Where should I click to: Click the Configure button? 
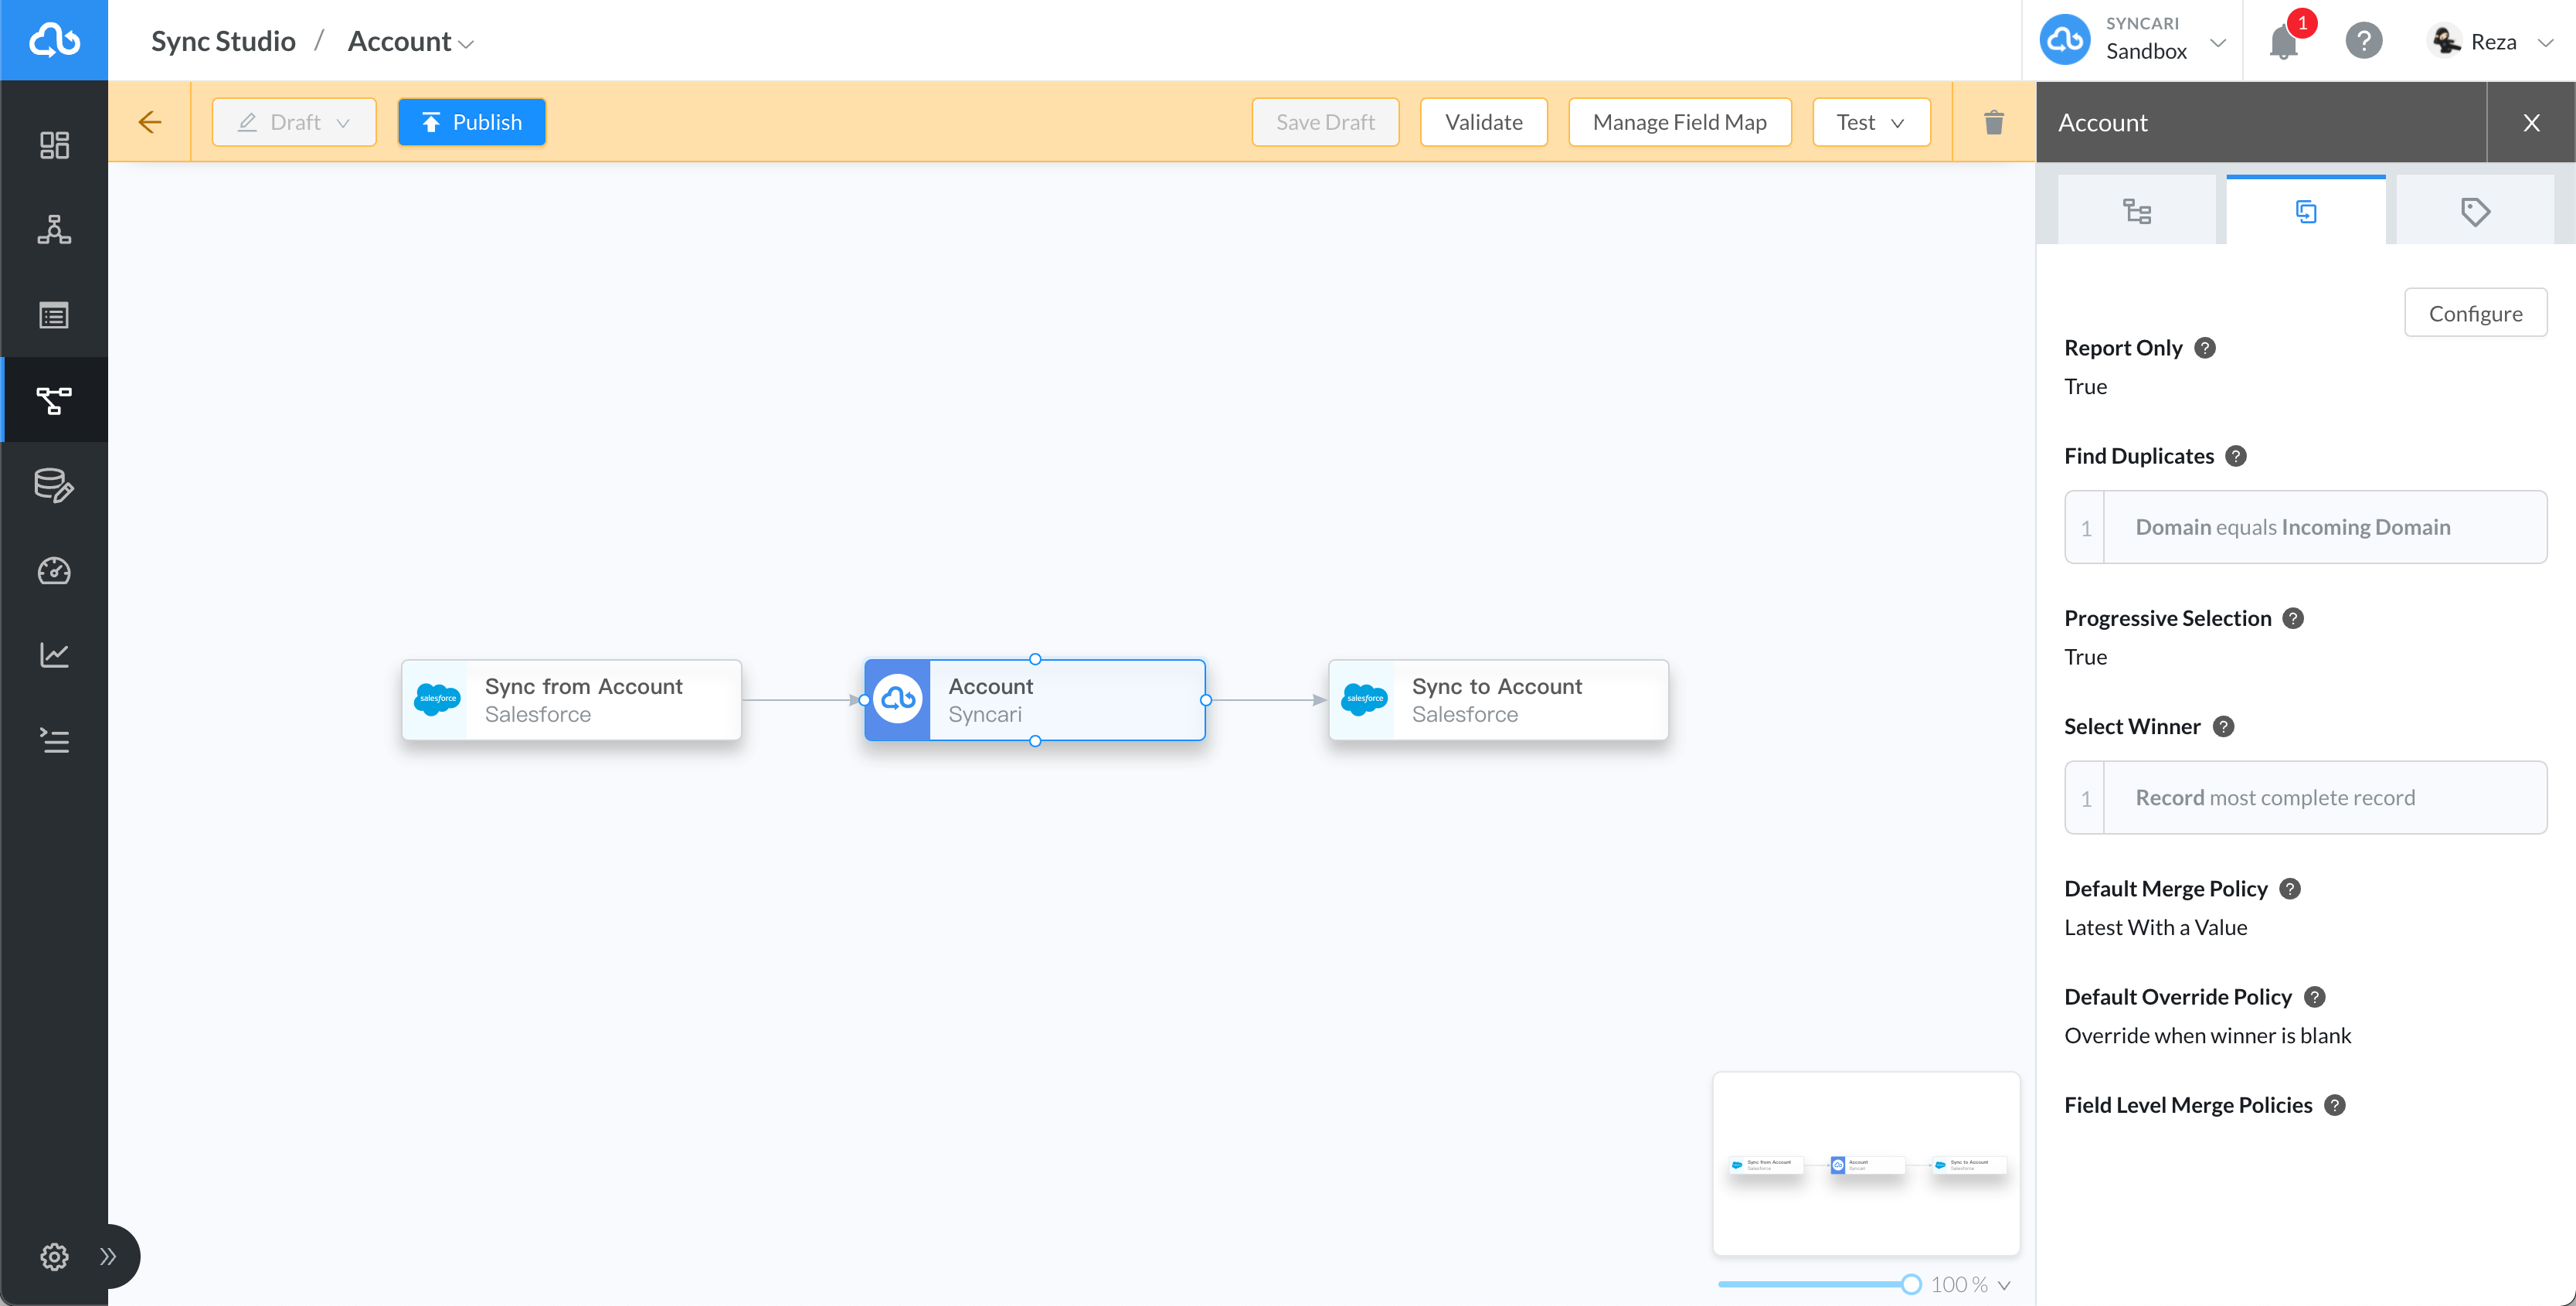click(2475, 313)
